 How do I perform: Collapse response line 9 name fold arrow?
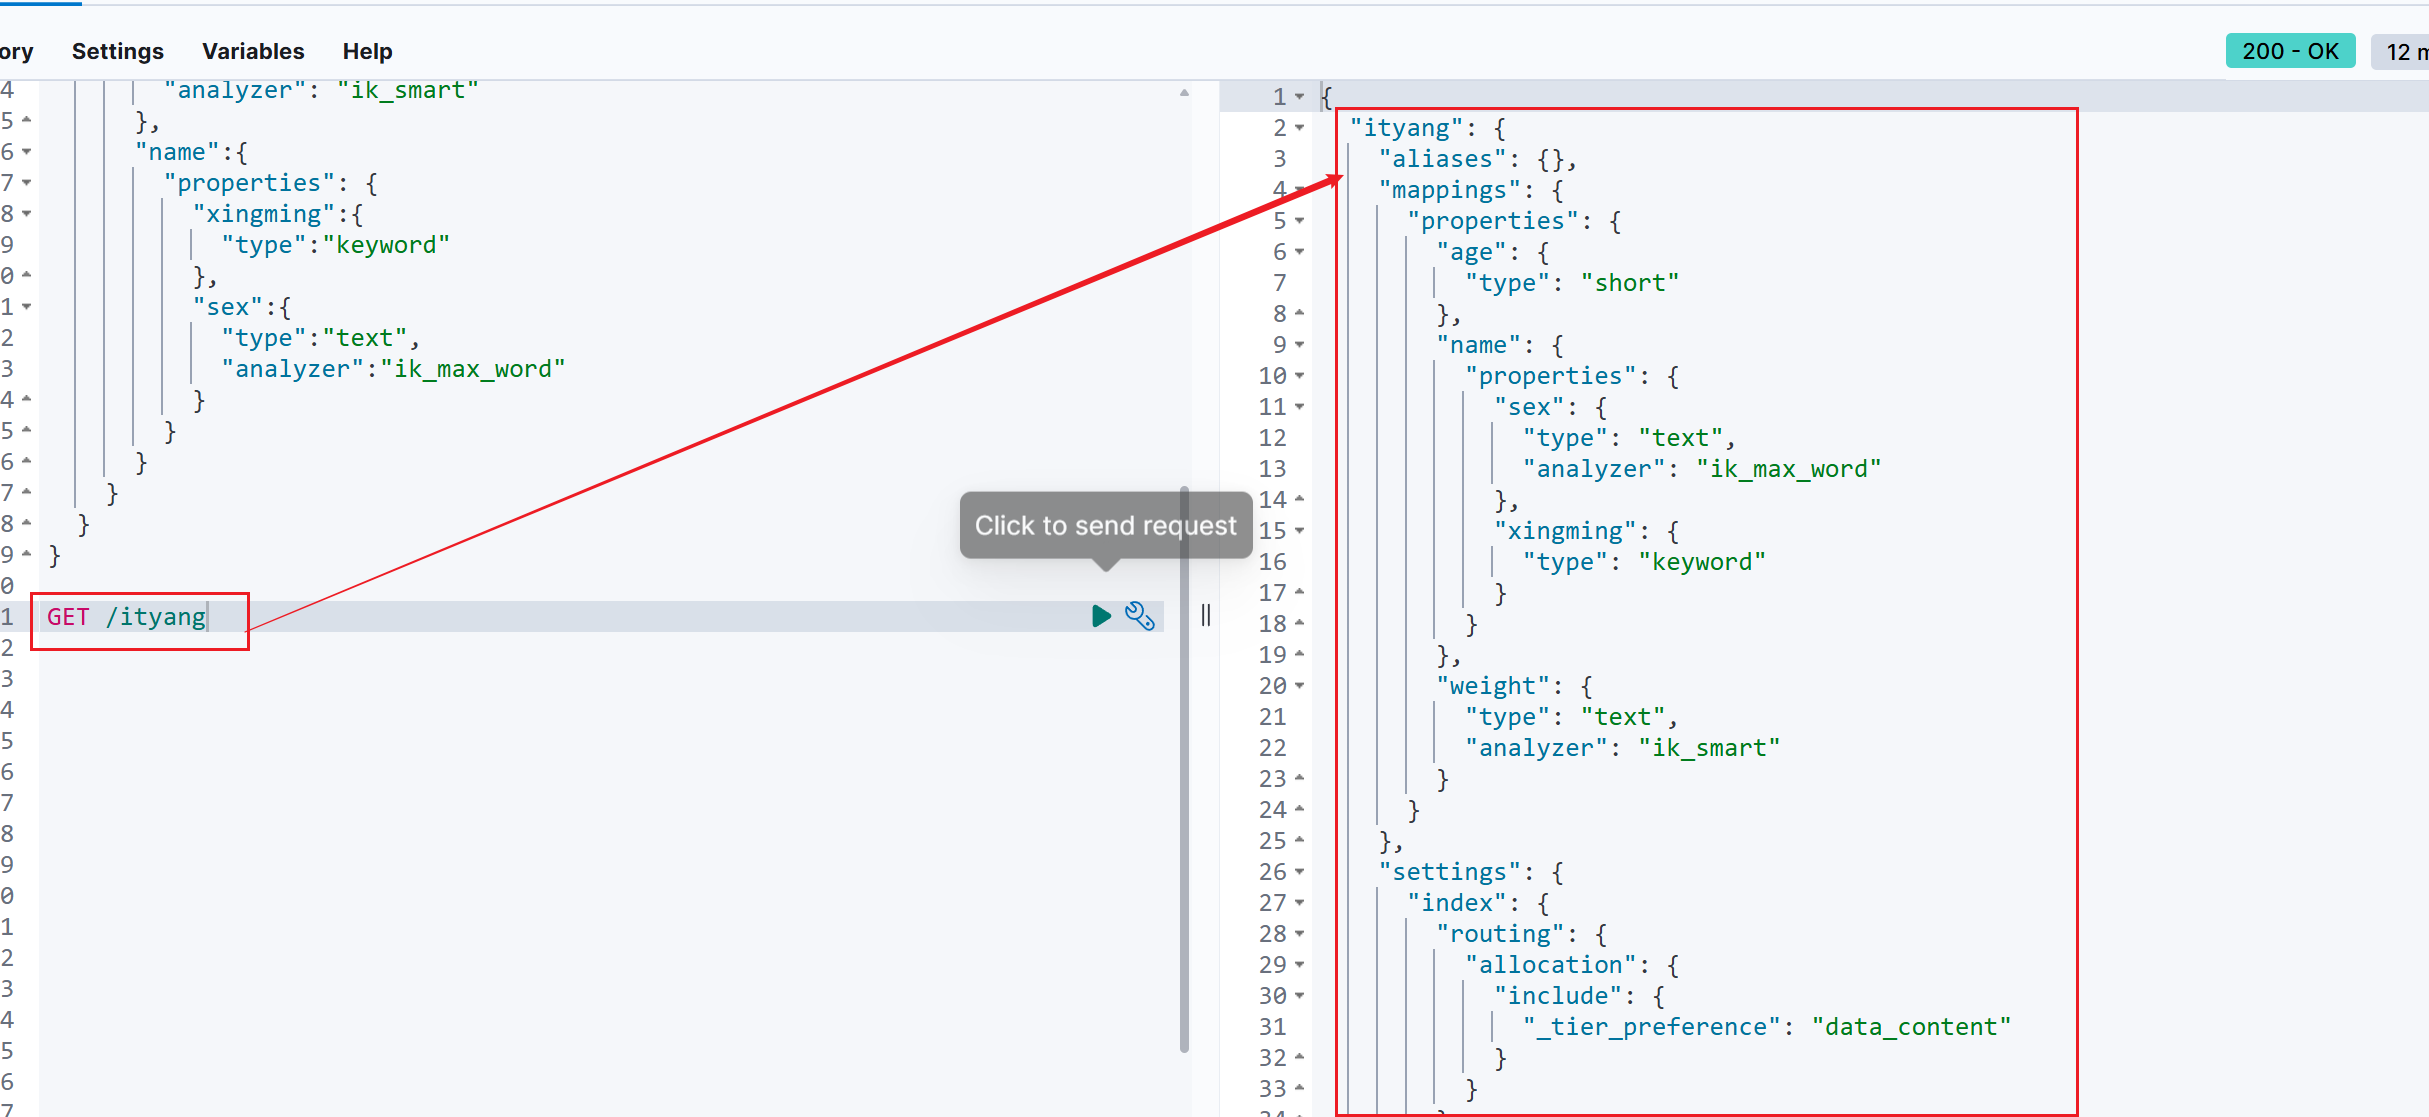[1300, 345]
